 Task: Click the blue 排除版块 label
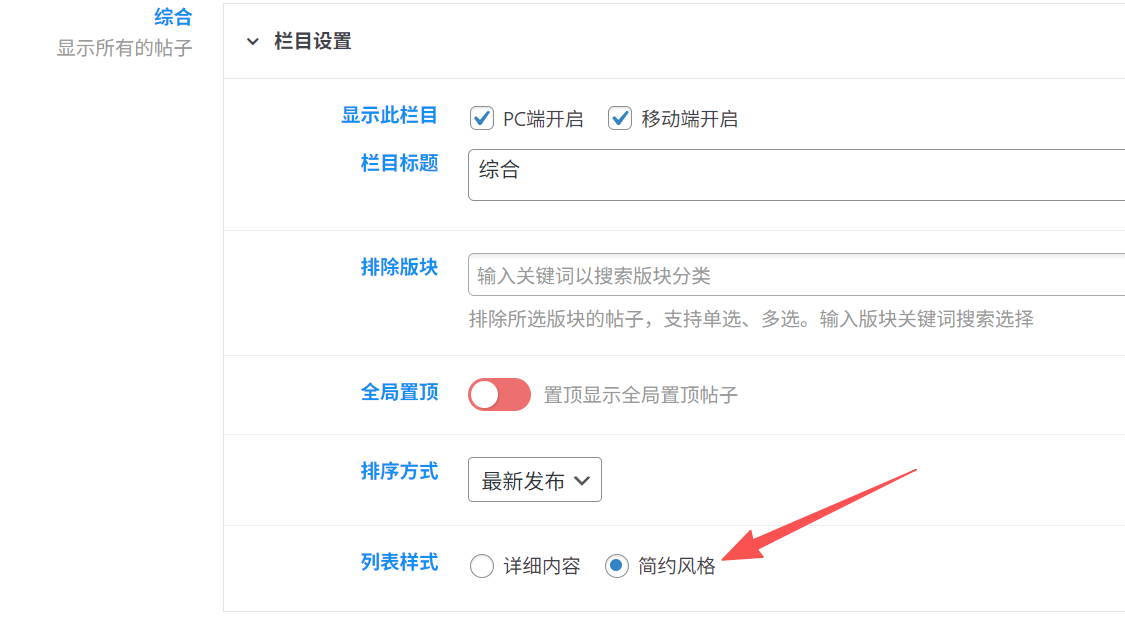point(399,267)
